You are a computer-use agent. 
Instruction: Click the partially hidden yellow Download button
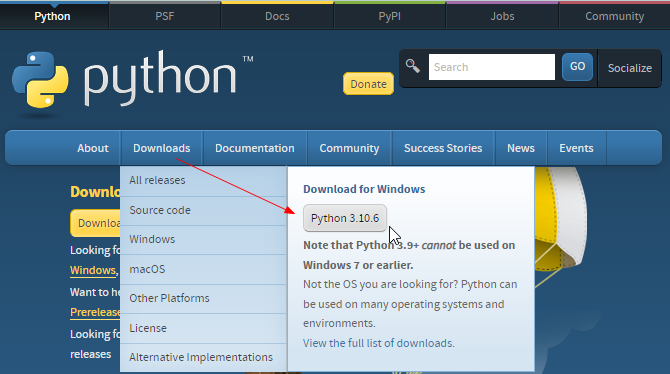click(x=96, y=223)
